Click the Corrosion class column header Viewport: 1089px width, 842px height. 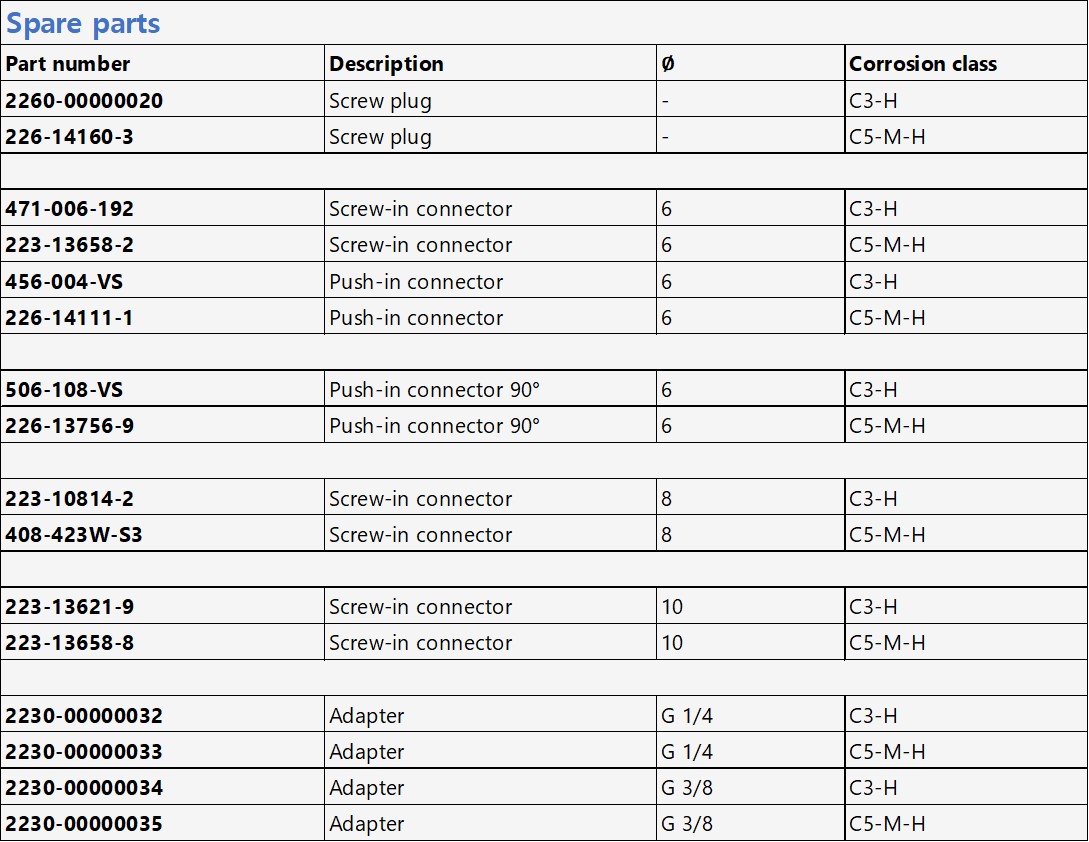click(x=923, y=64)
